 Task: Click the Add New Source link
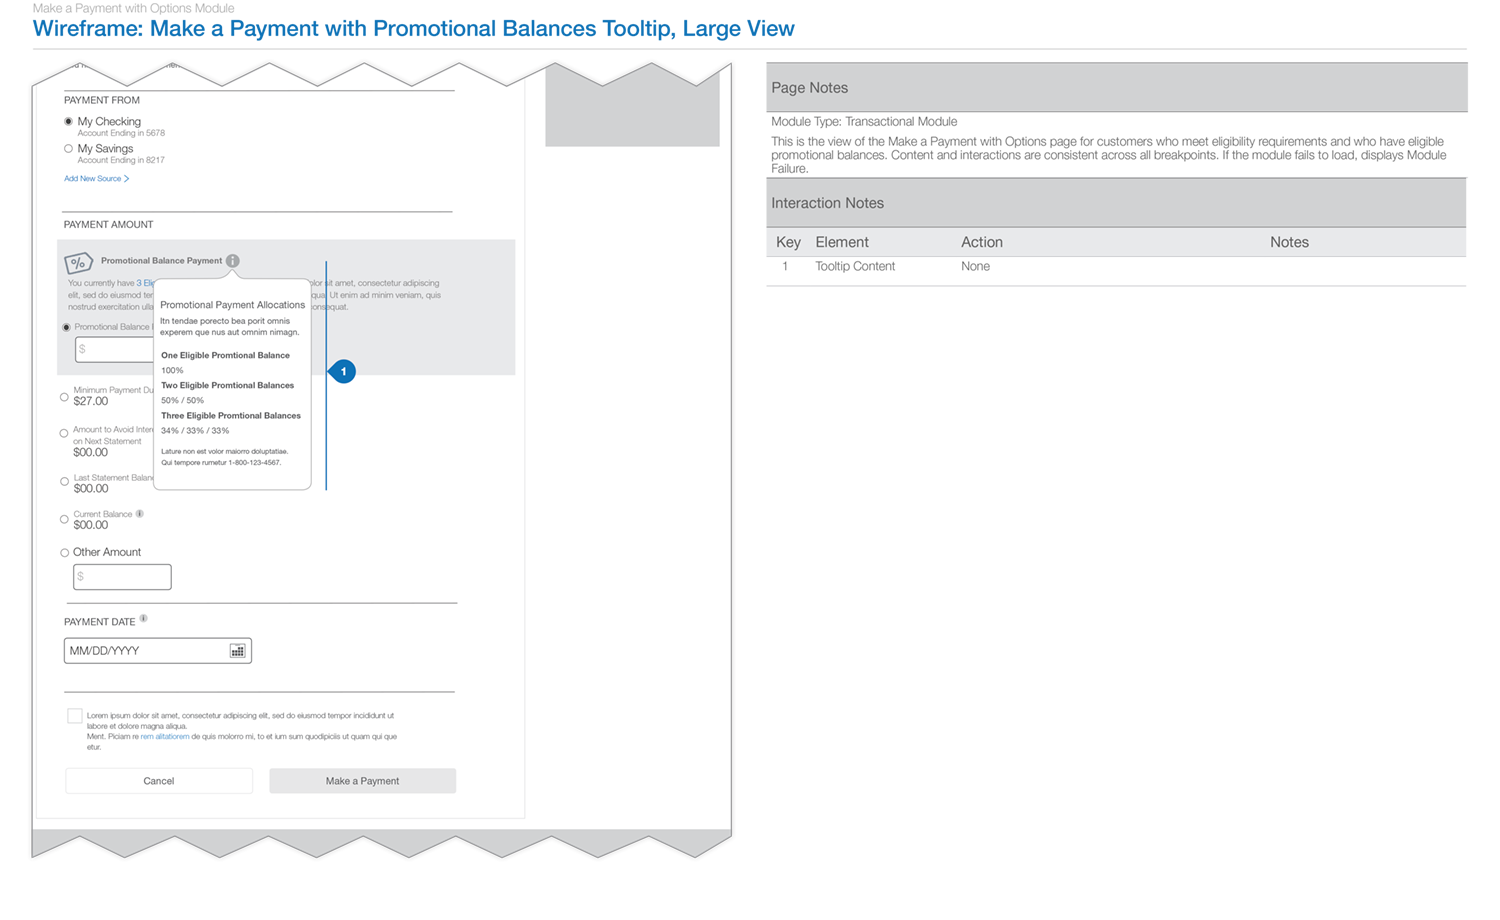click(x=97, y=179)
